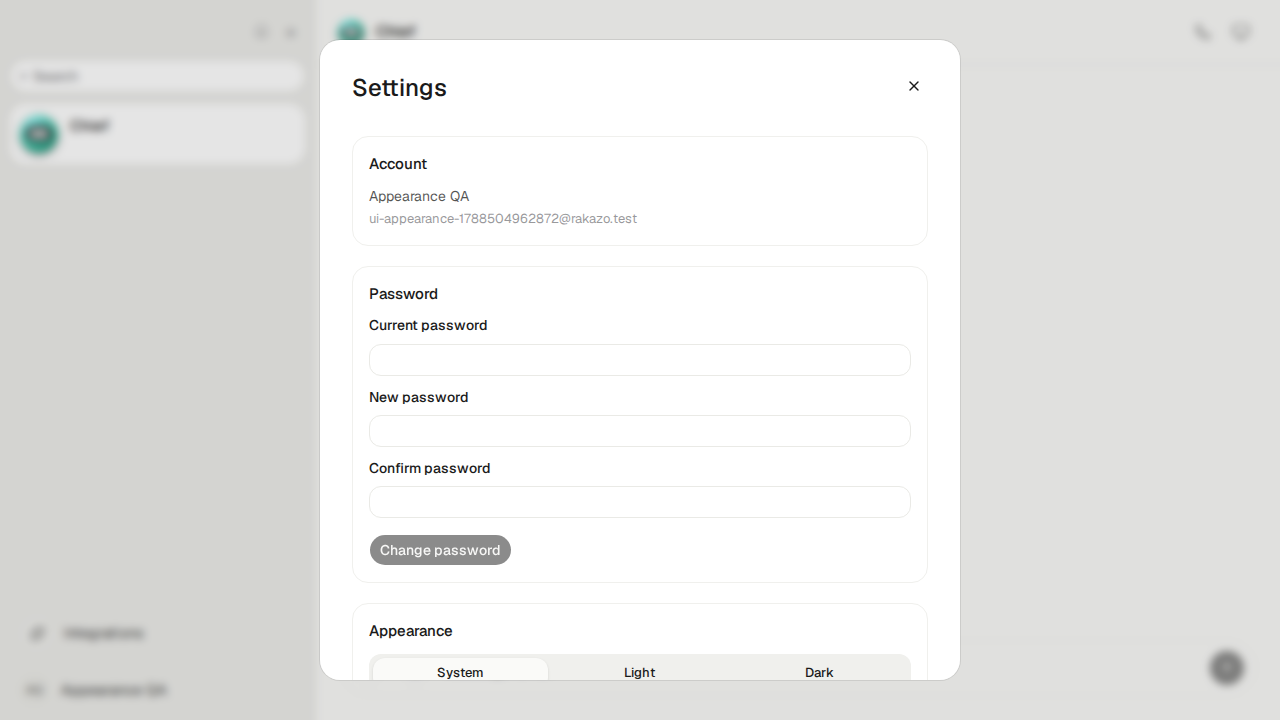The image size is (1280, 720).
Task: Click the rightmost icon in the chat header
Action: click(x=1241, y=32)
